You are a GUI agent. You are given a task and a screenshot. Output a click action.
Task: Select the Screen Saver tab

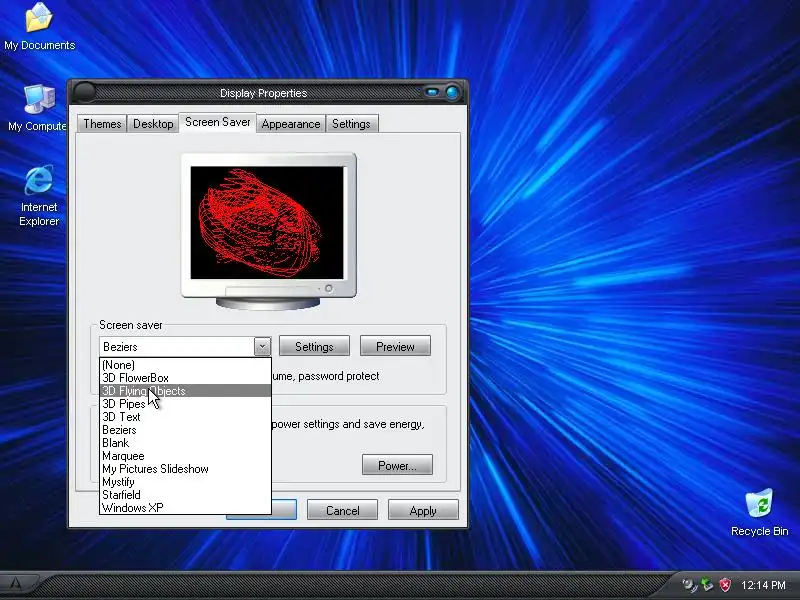[217, 122]
